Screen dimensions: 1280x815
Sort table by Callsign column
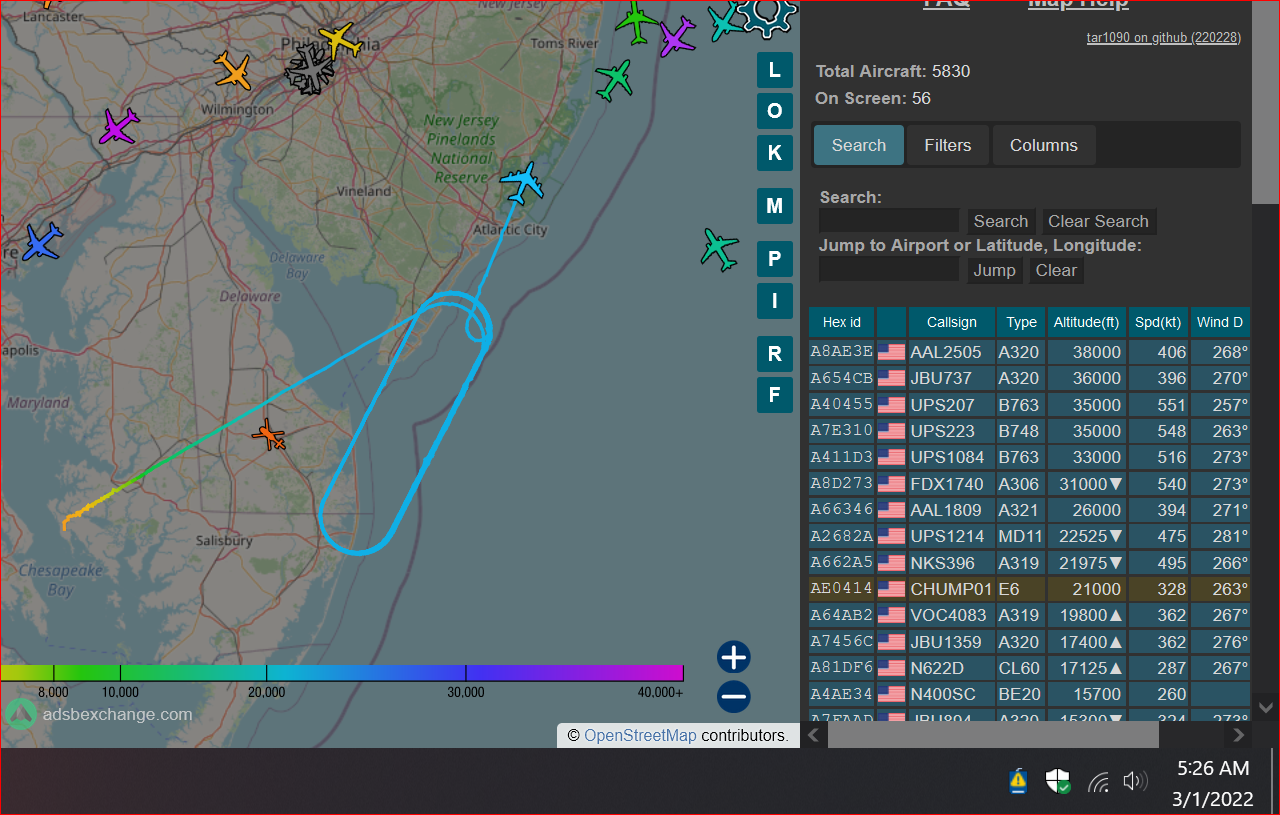tap(952, 322)
